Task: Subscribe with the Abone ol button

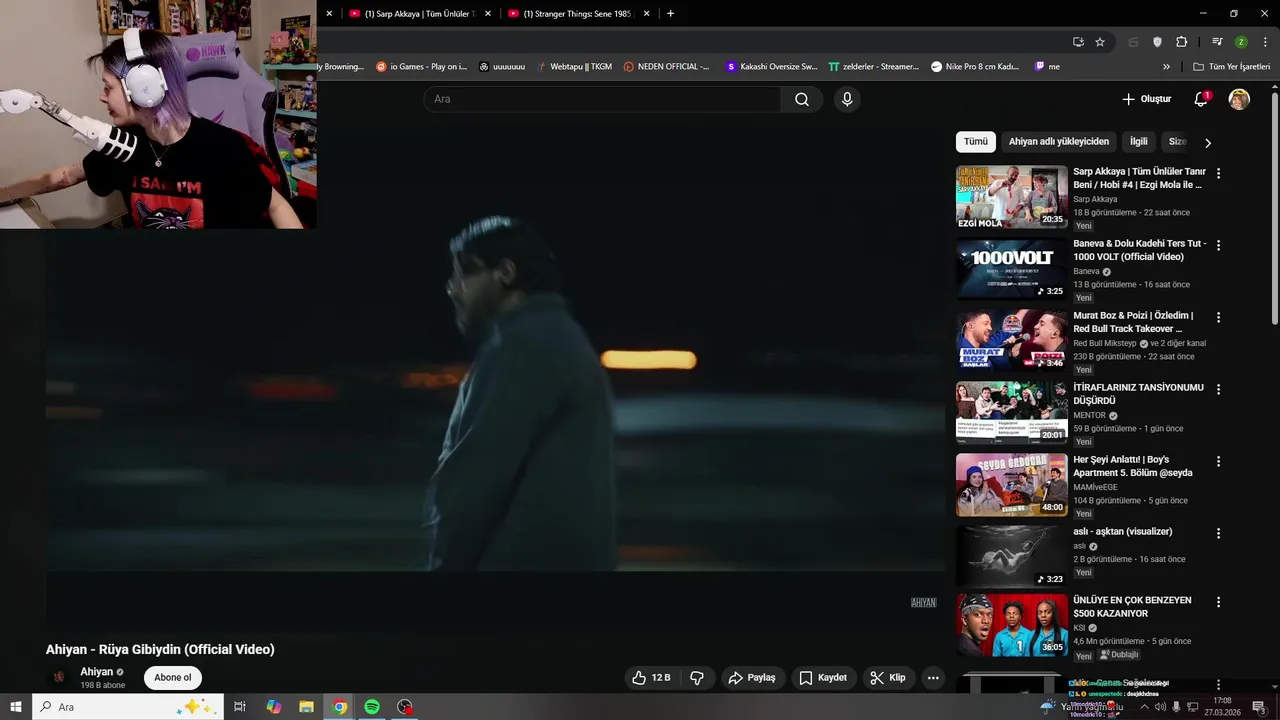Action: click(x=172, y=678)
